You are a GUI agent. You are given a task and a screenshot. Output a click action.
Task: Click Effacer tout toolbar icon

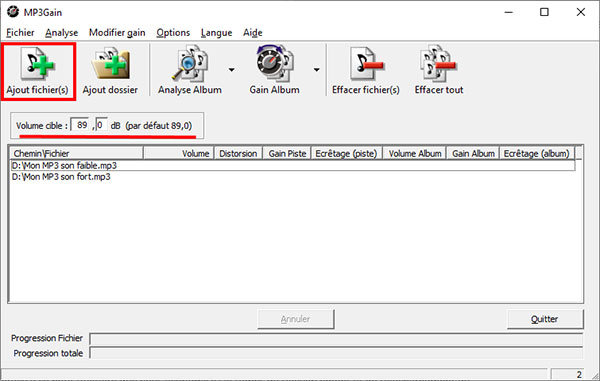click(439, 64)
